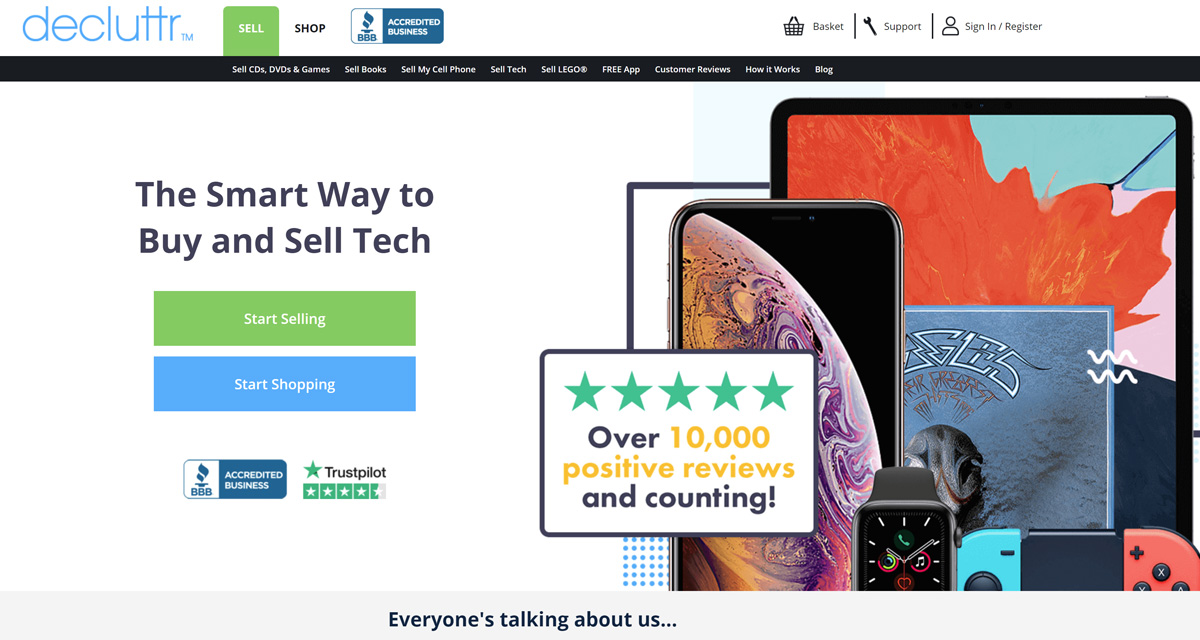Open Customer Reviews link
Image resolution: width=1200 pixels, height=640 pixels.
[693, 70]
